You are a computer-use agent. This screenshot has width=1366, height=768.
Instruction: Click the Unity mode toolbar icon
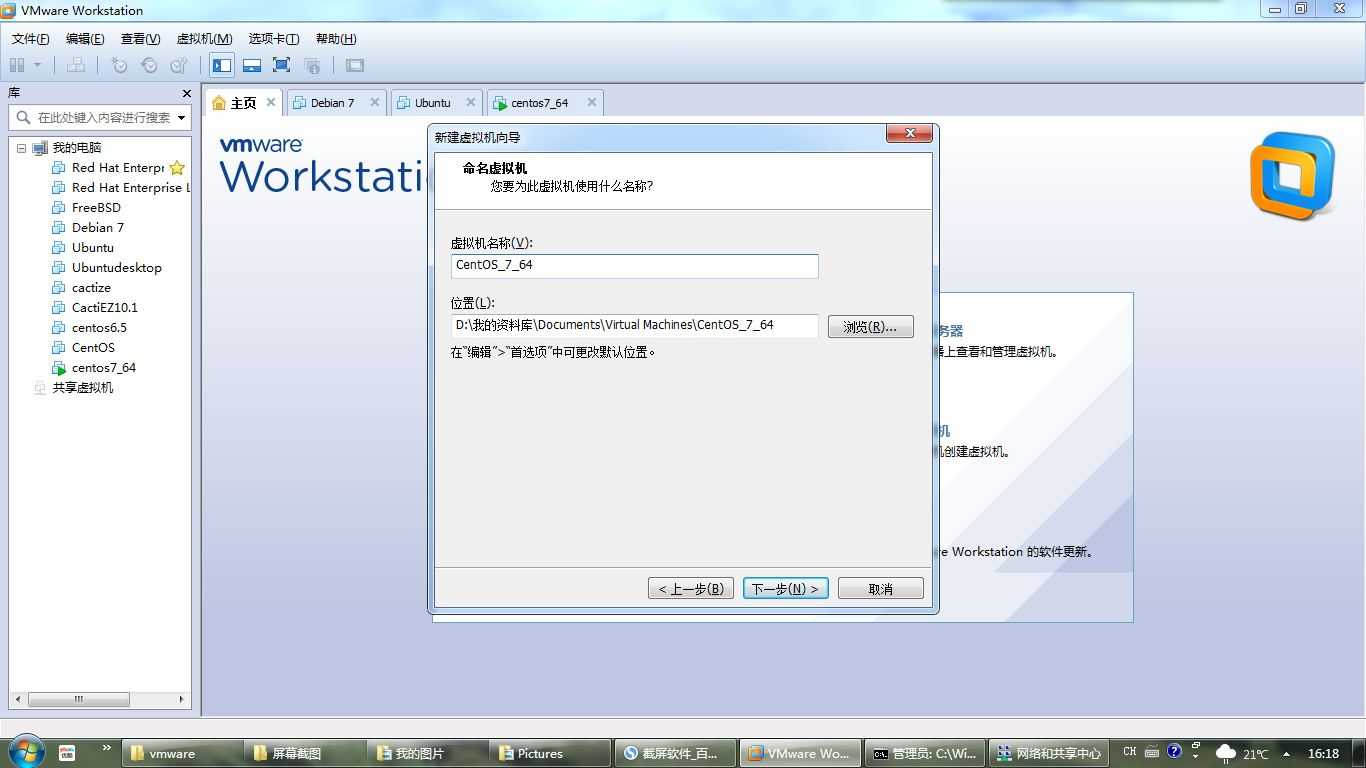(312, 65)
